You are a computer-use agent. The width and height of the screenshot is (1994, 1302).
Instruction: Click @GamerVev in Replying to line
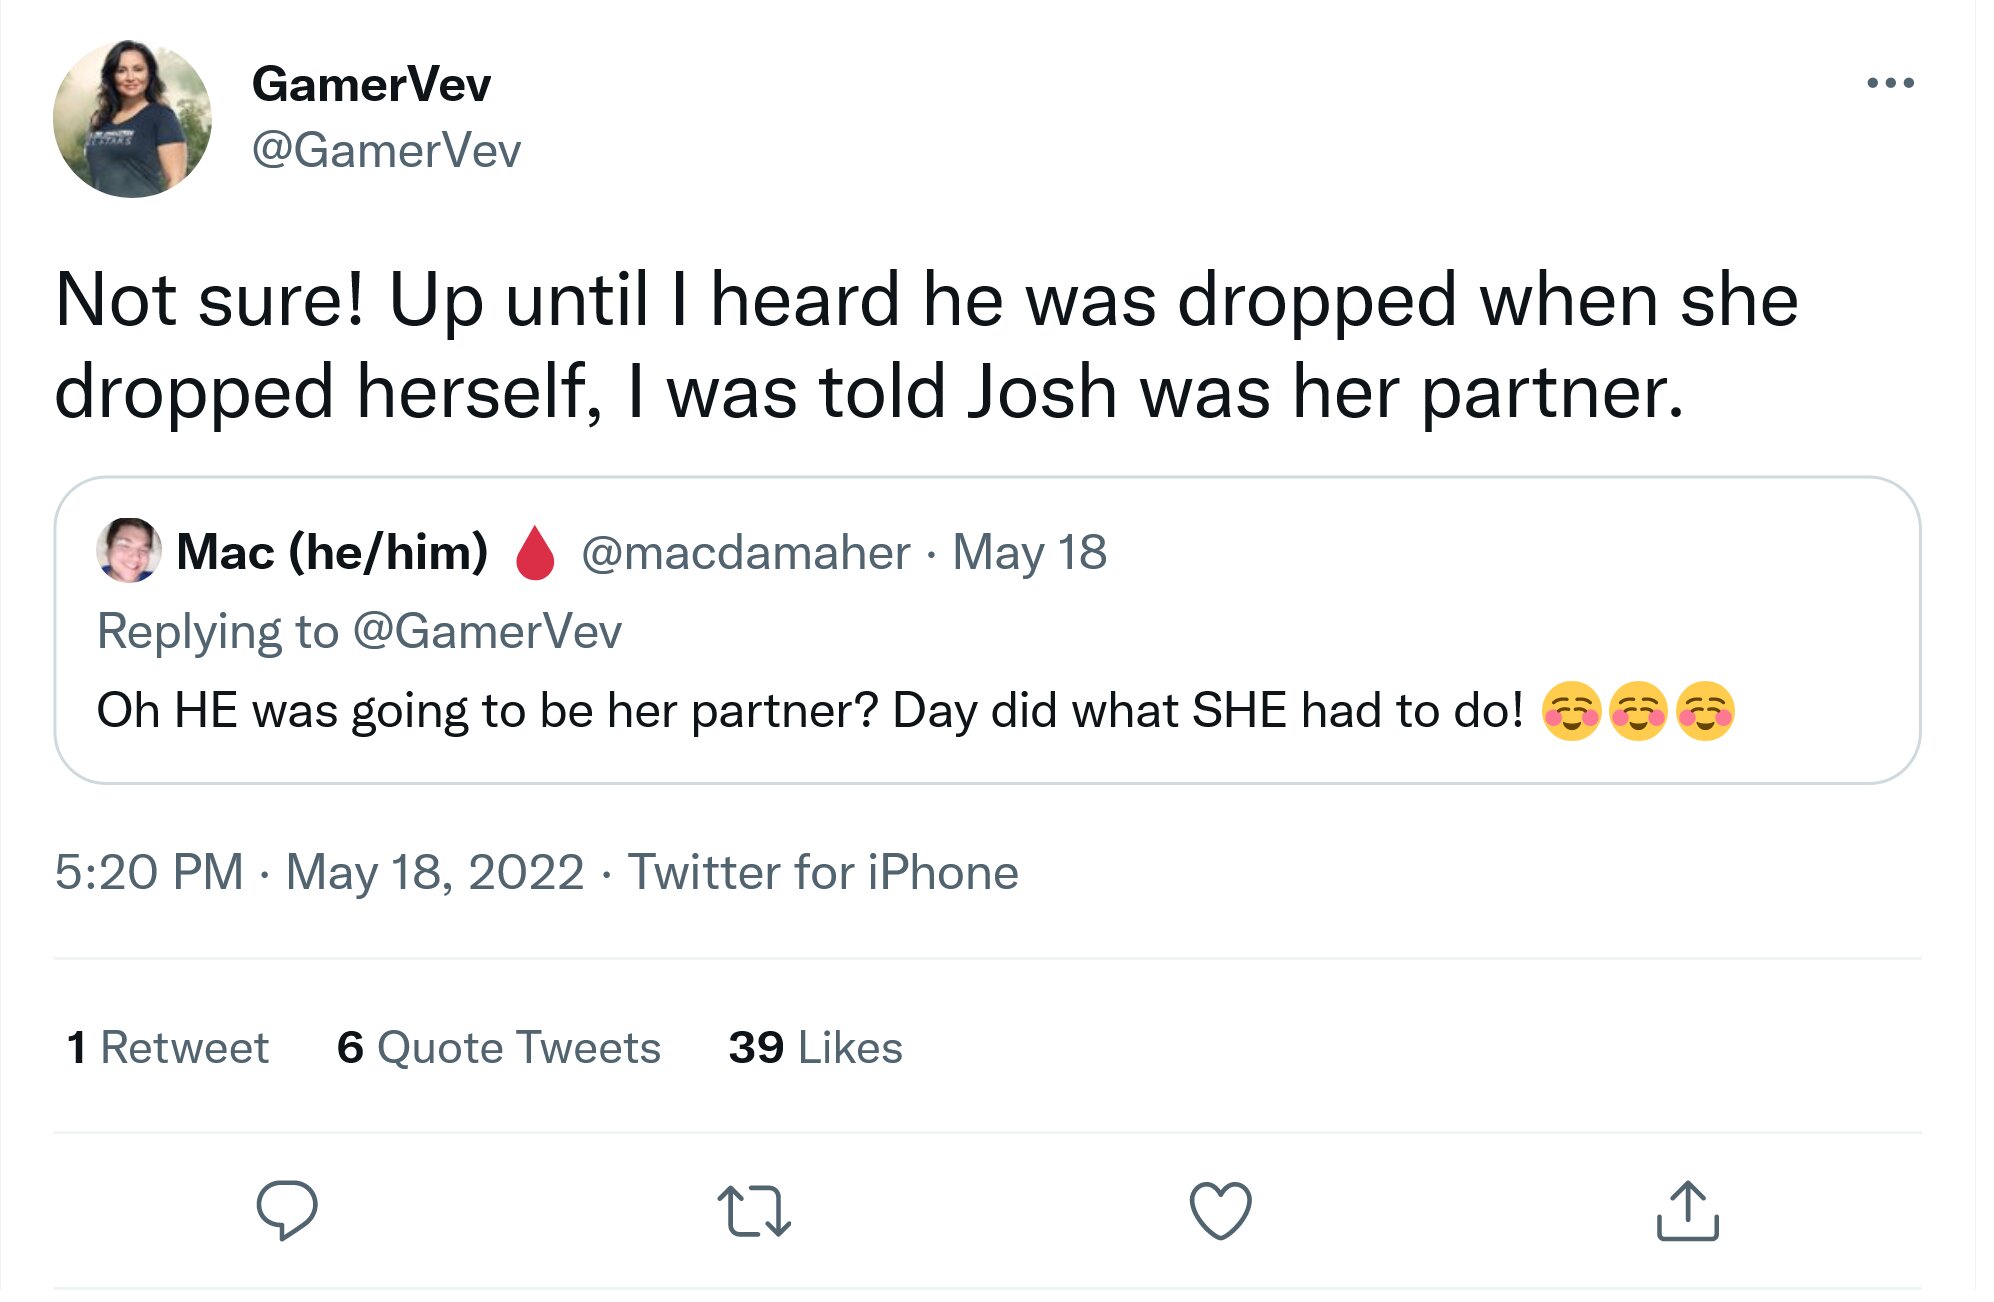click(x=487, y=631)
